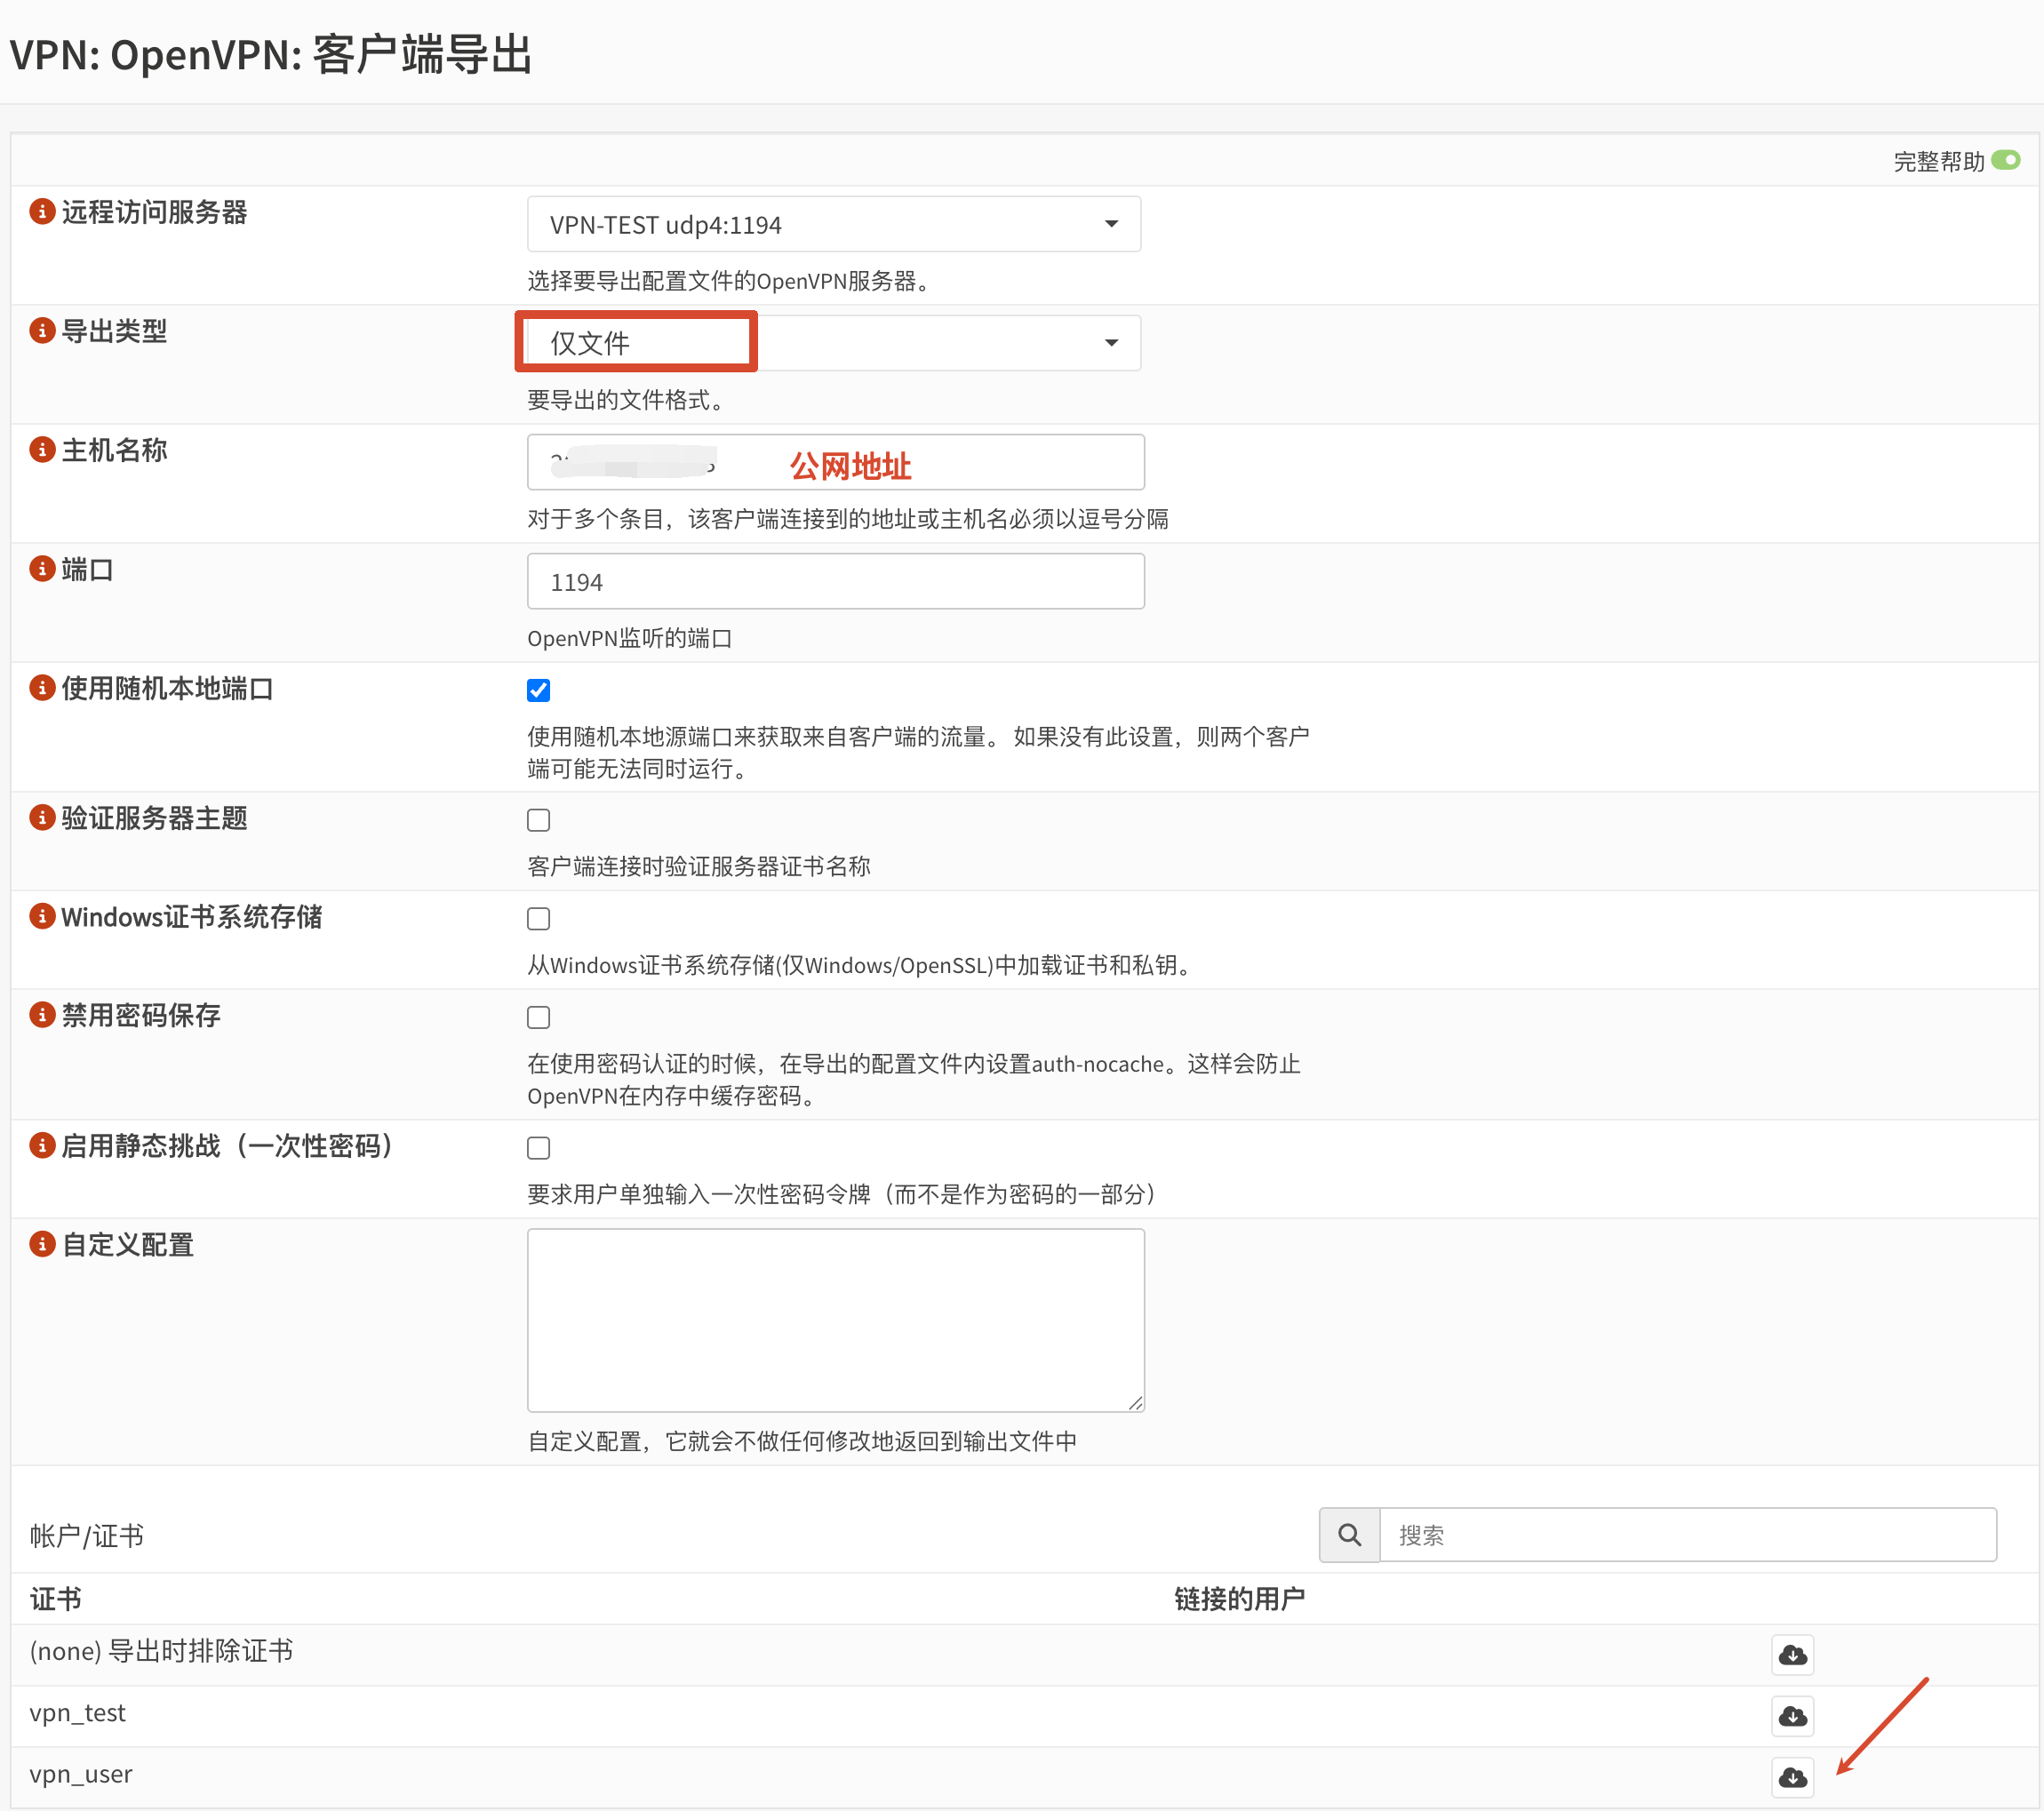
Task: Click 完整帮助 label text
Action: click(1938, 161)
